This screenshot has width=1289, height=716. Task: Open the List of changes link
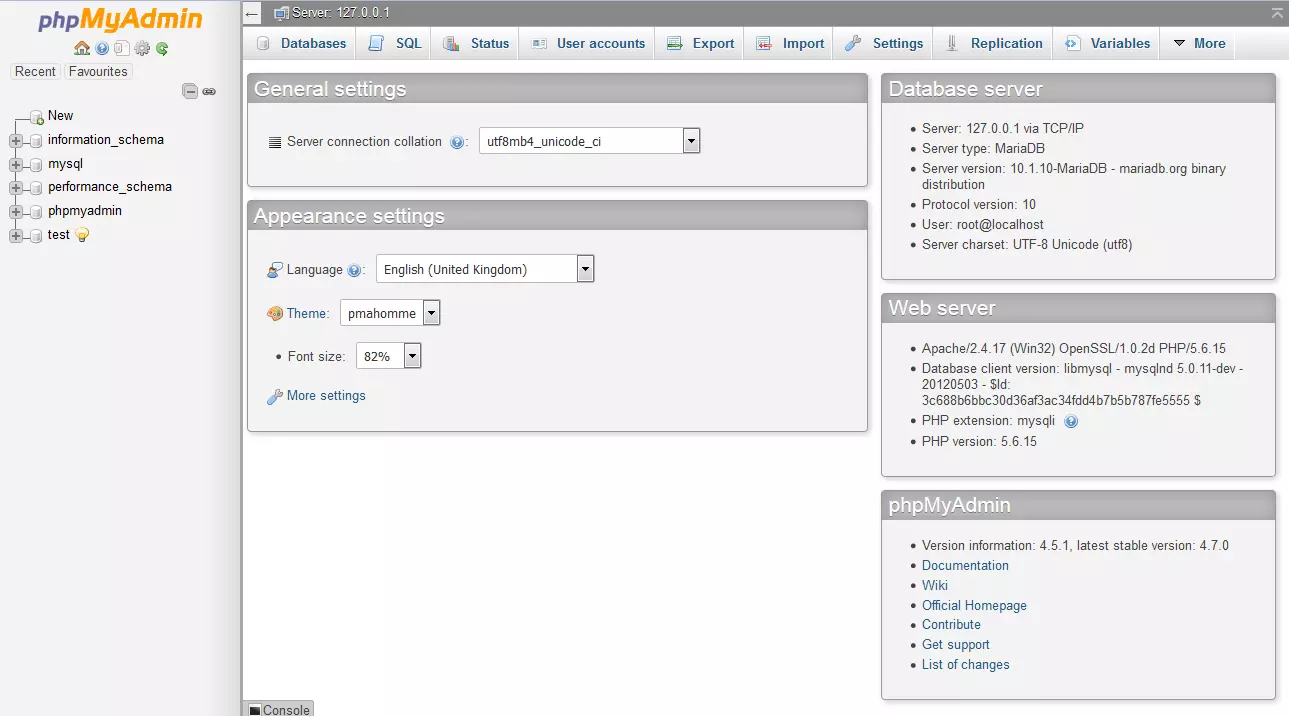[965, 664]
